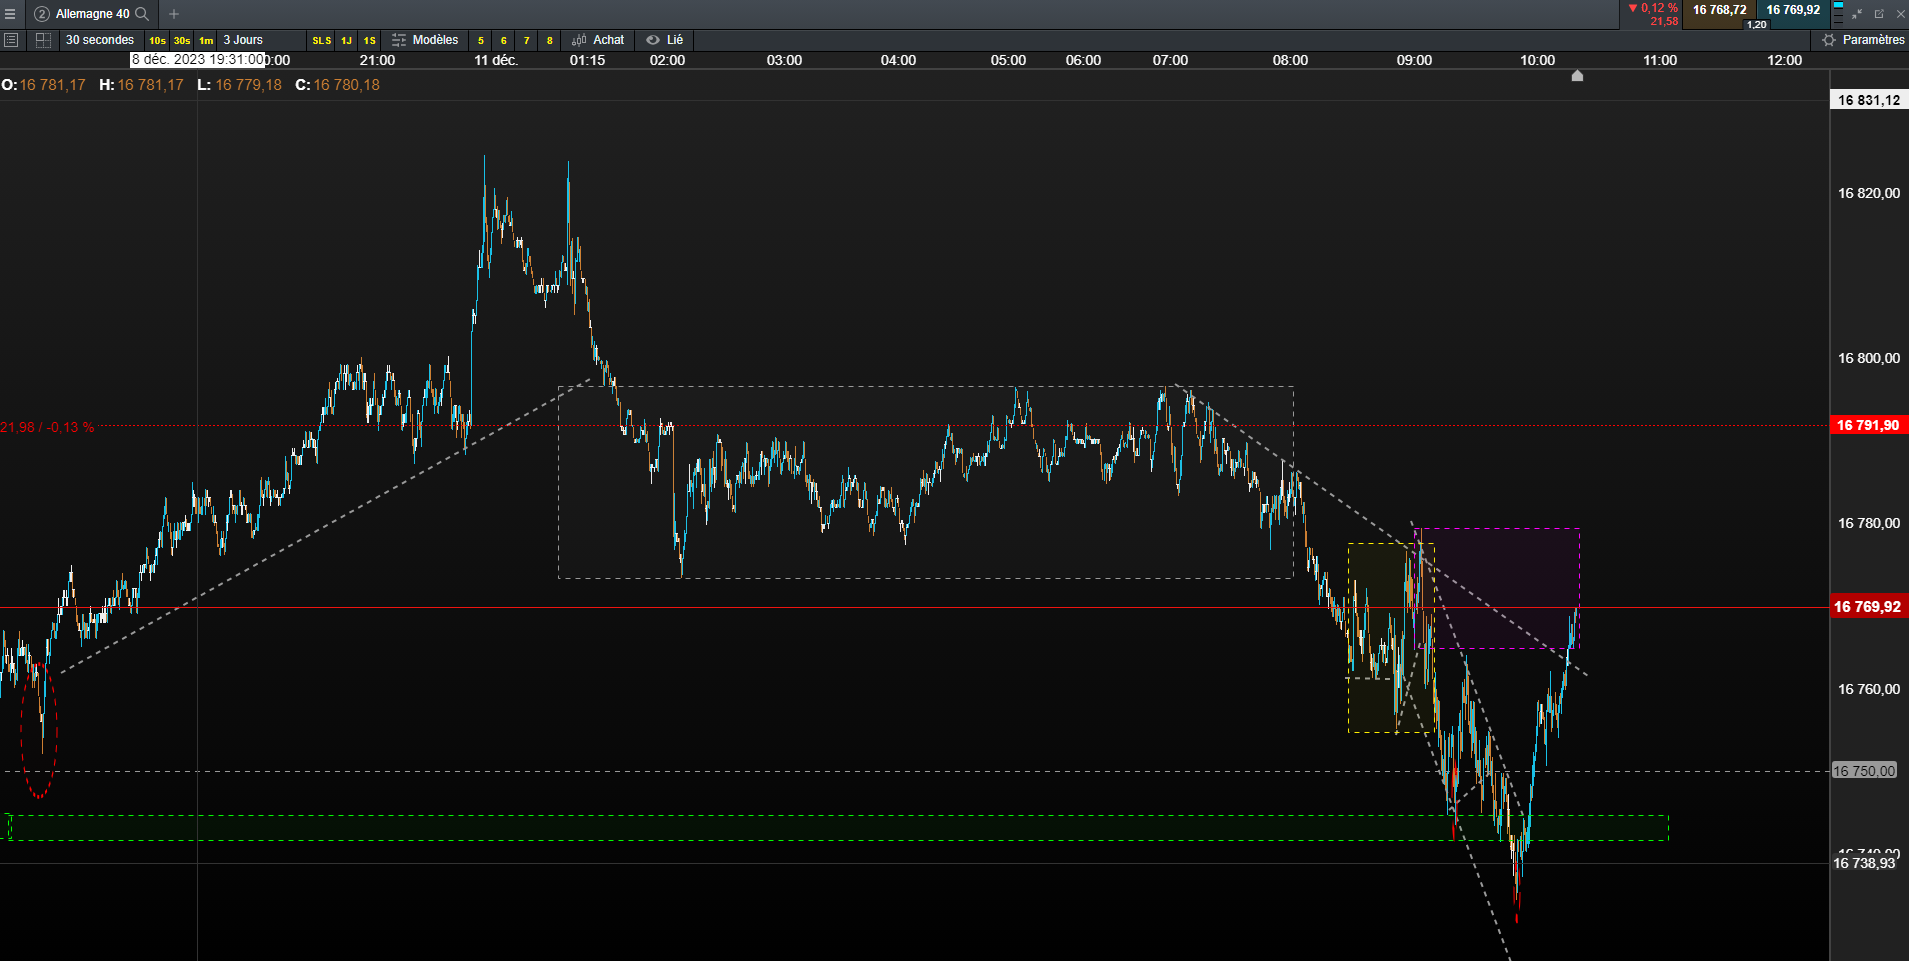
Task: Click the cursor date label 8 déc. 2023 19:31:00
Action: point(198,60)
